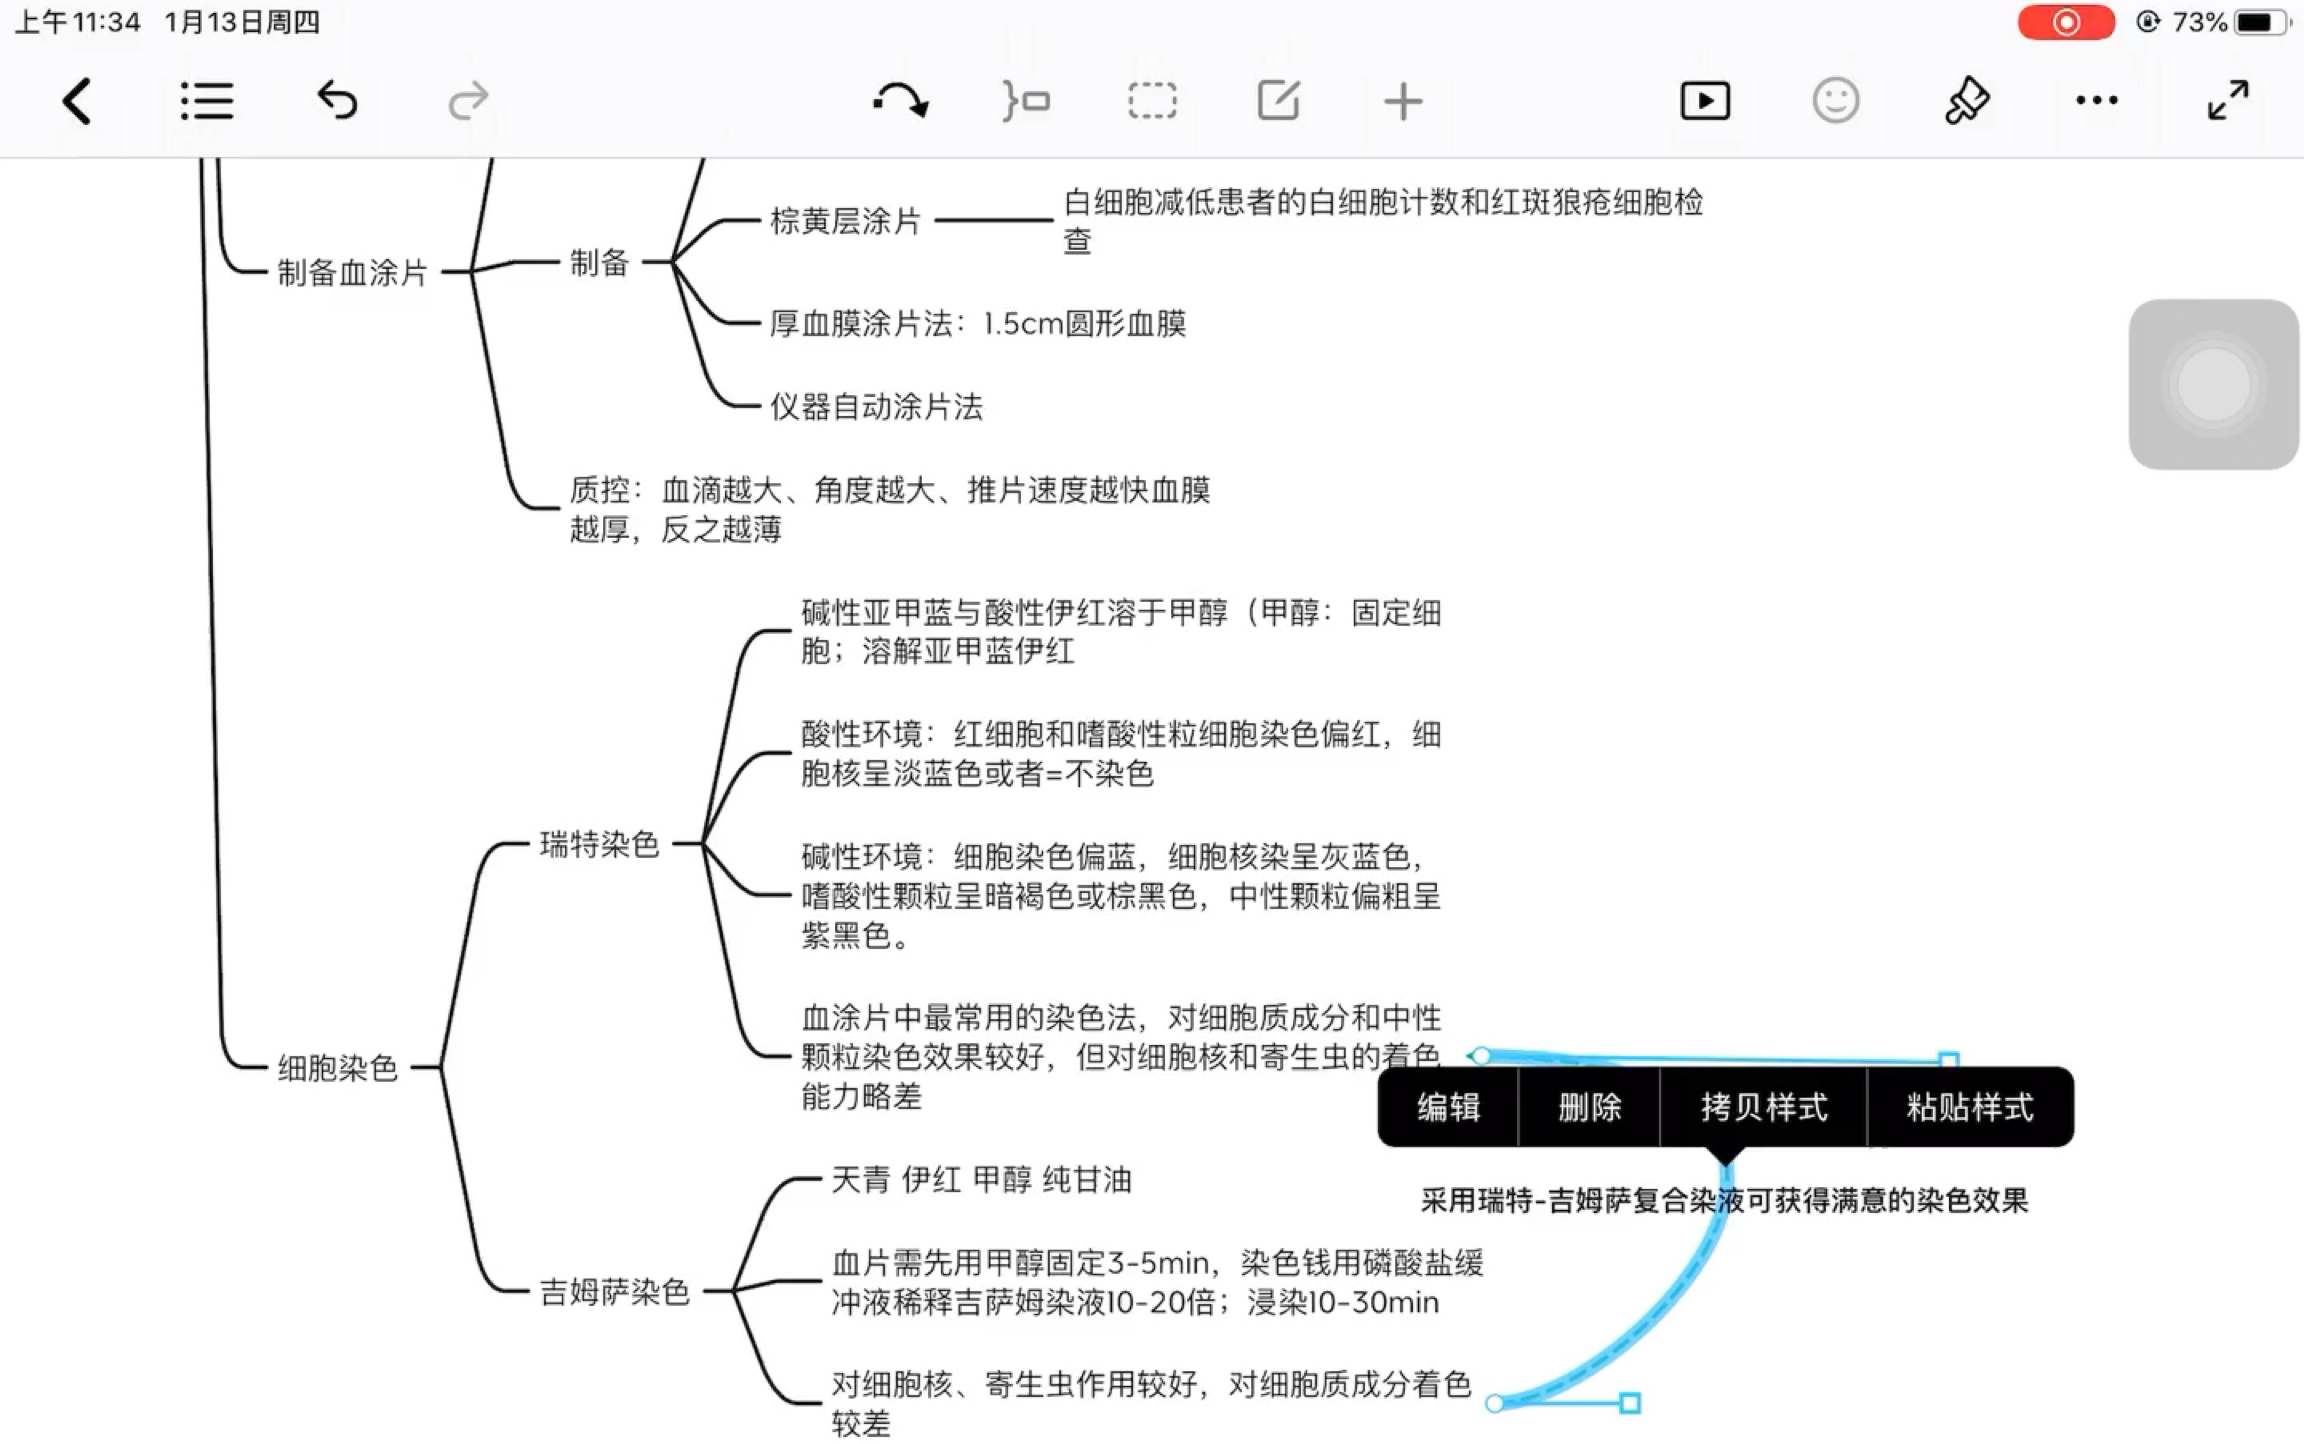Tap the back arrow icon

click(x=77, y=101)
